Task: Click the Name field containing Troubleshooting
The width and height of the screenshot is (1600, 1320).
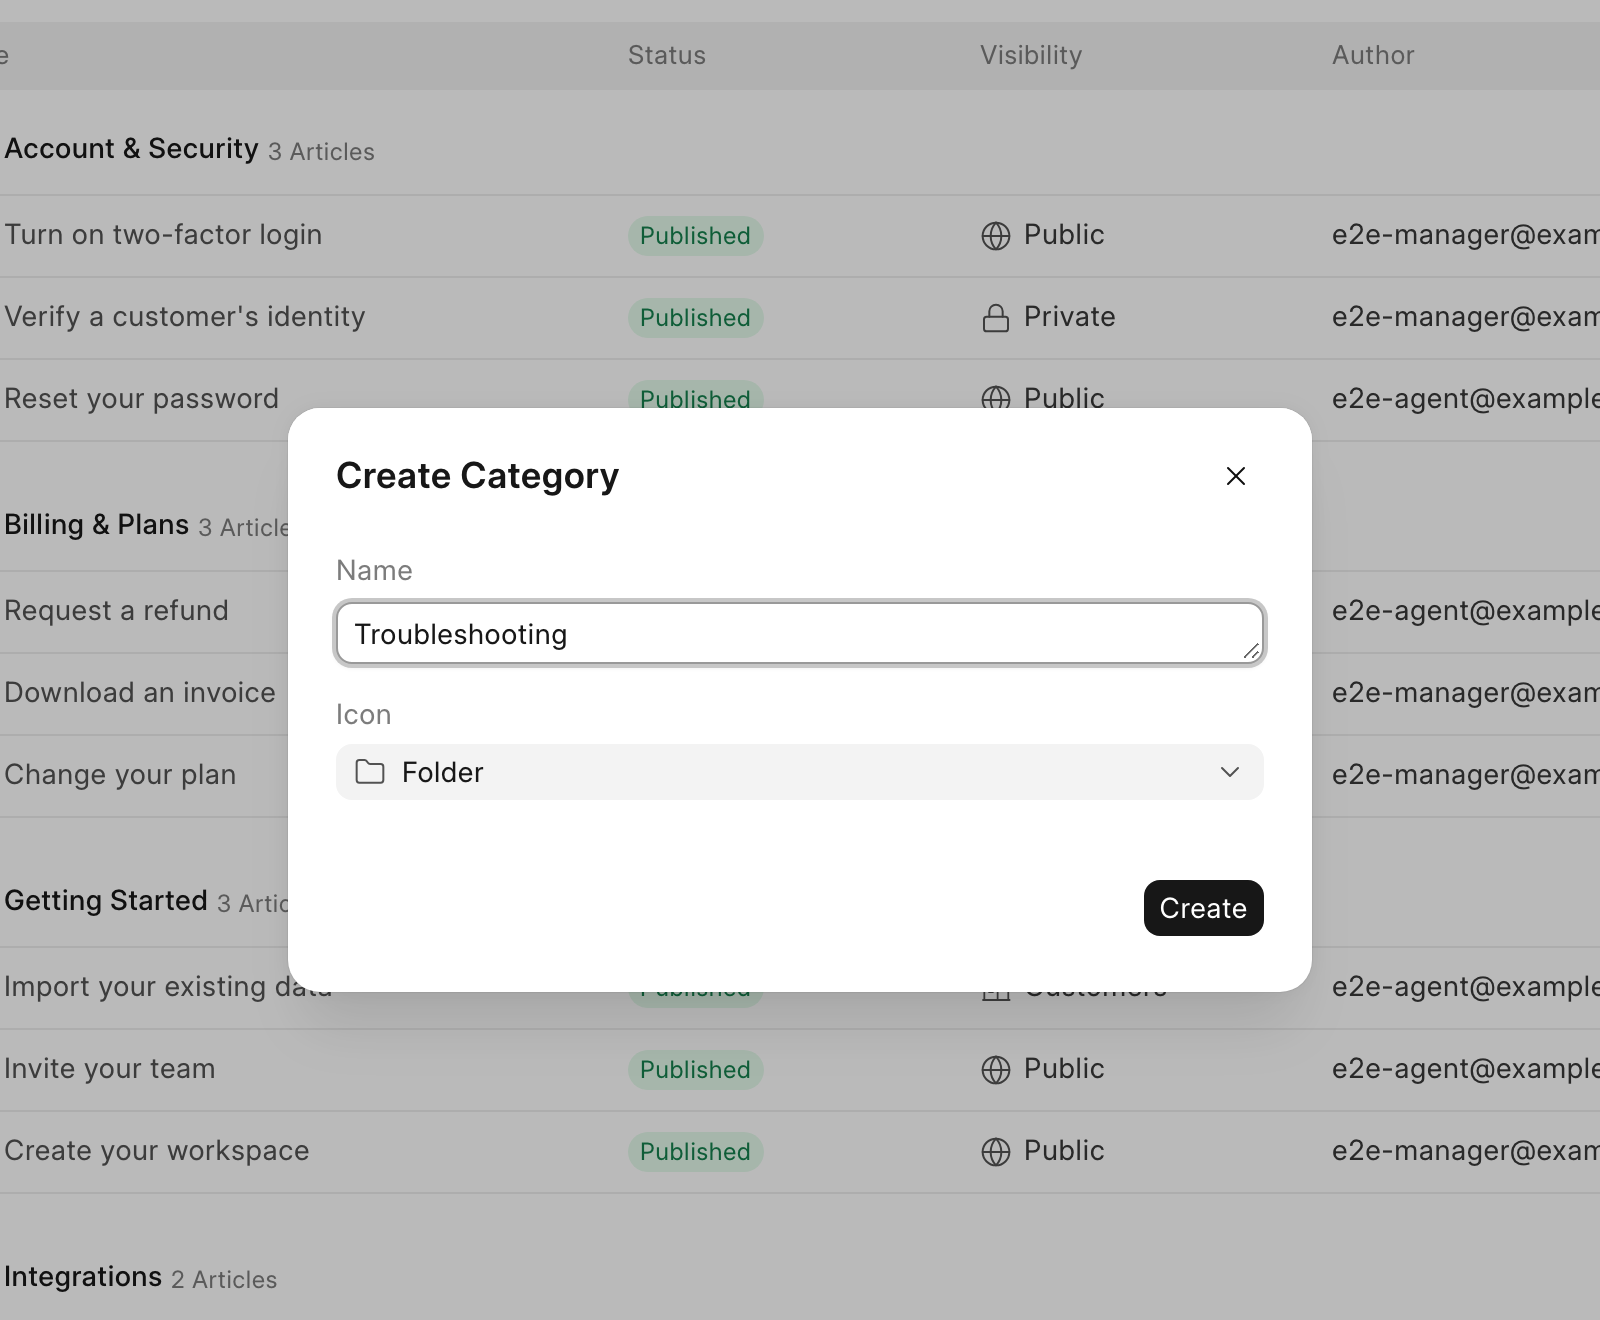Action: pos(800,633)
